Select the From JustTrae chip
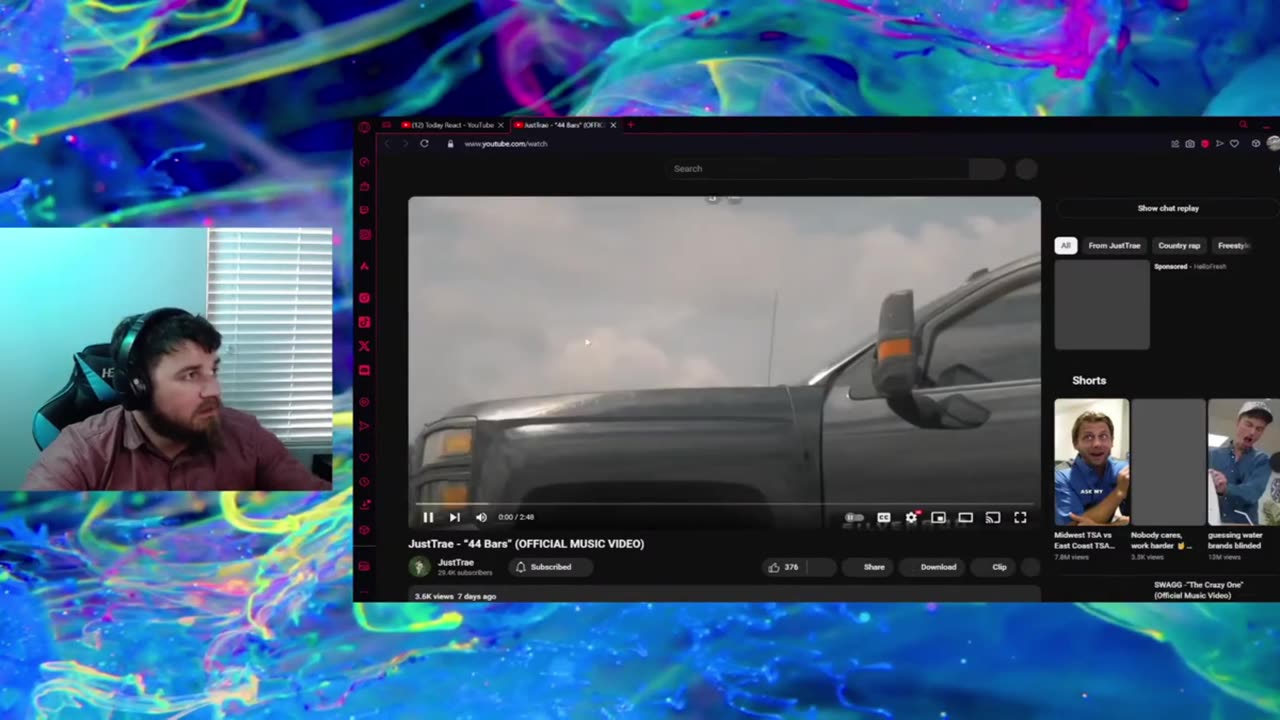The image size is (1280, 720). pos(1114,246)
